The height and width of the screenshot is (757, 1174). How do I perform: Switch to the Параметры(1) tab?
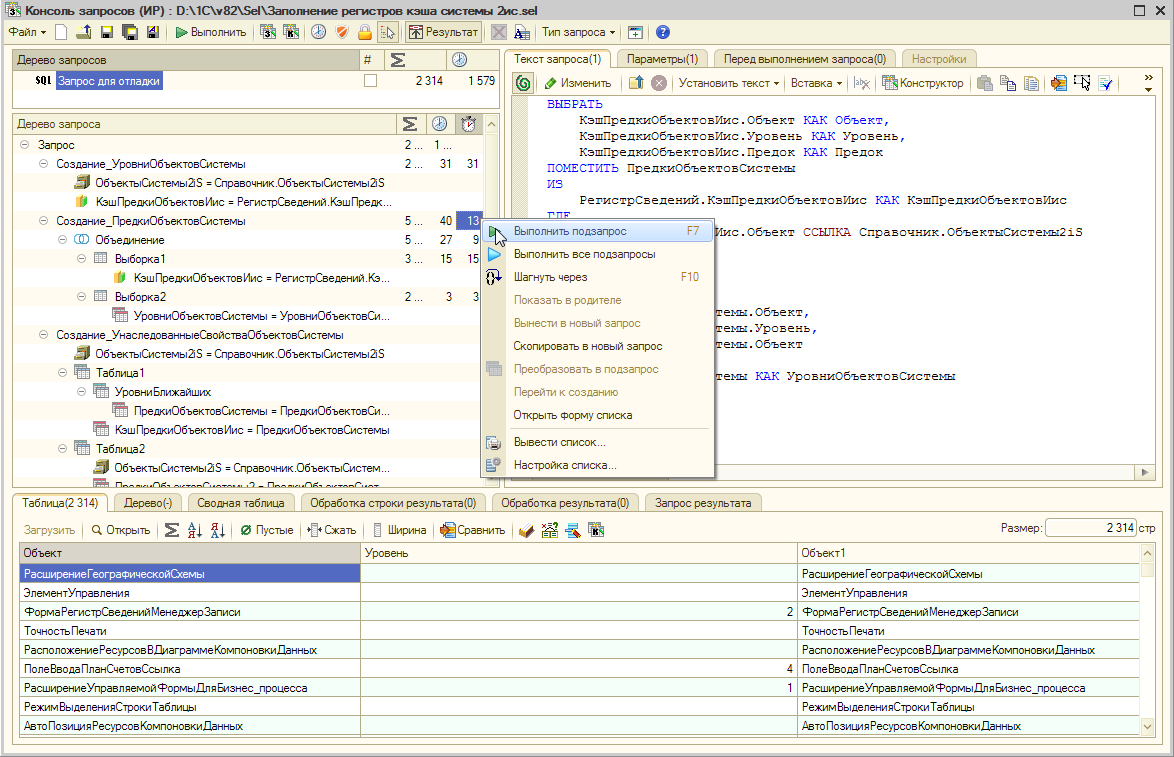661,59
